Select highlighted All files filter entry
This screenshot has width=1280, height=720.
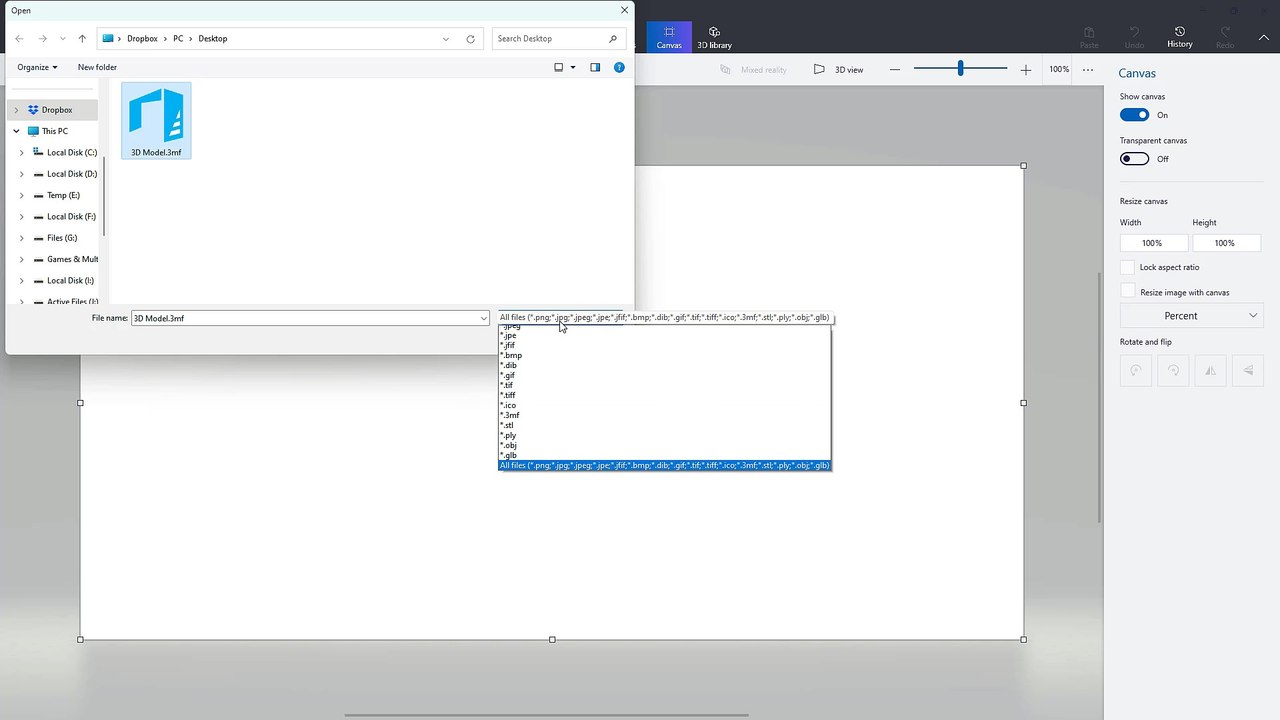(x=664, y=465)
